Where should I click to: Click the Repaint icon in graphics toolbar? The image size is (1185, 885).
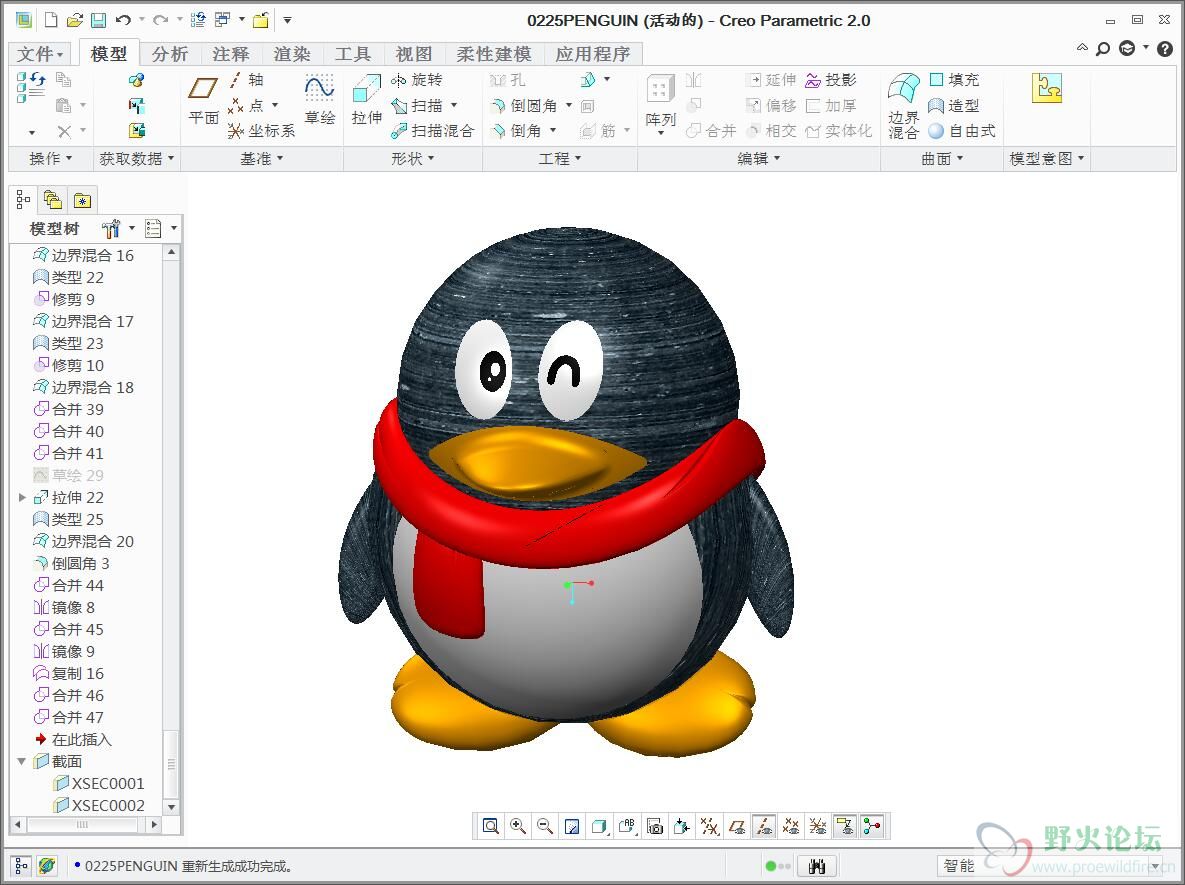pos(572,826)
